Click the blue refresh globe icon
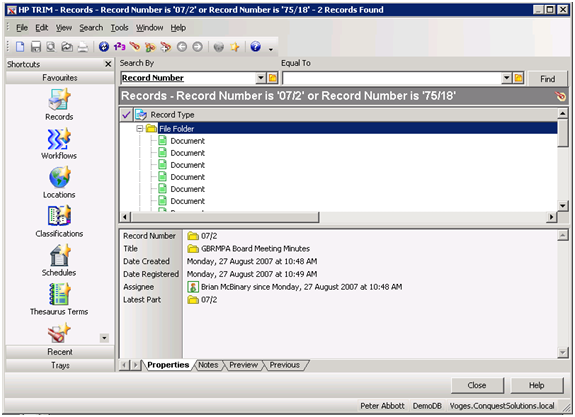Viewport: 575px width, 417px height. coord(104,47)
